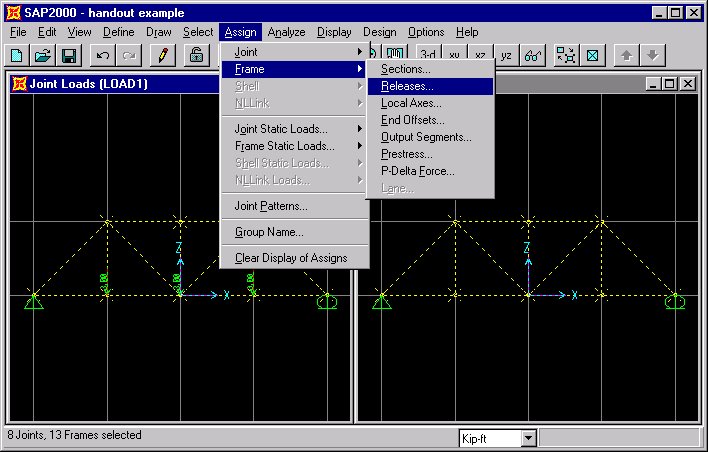Expand Frame Static Loads submenu
Viewport: 708px width, 452px height.
click(294, 146)
